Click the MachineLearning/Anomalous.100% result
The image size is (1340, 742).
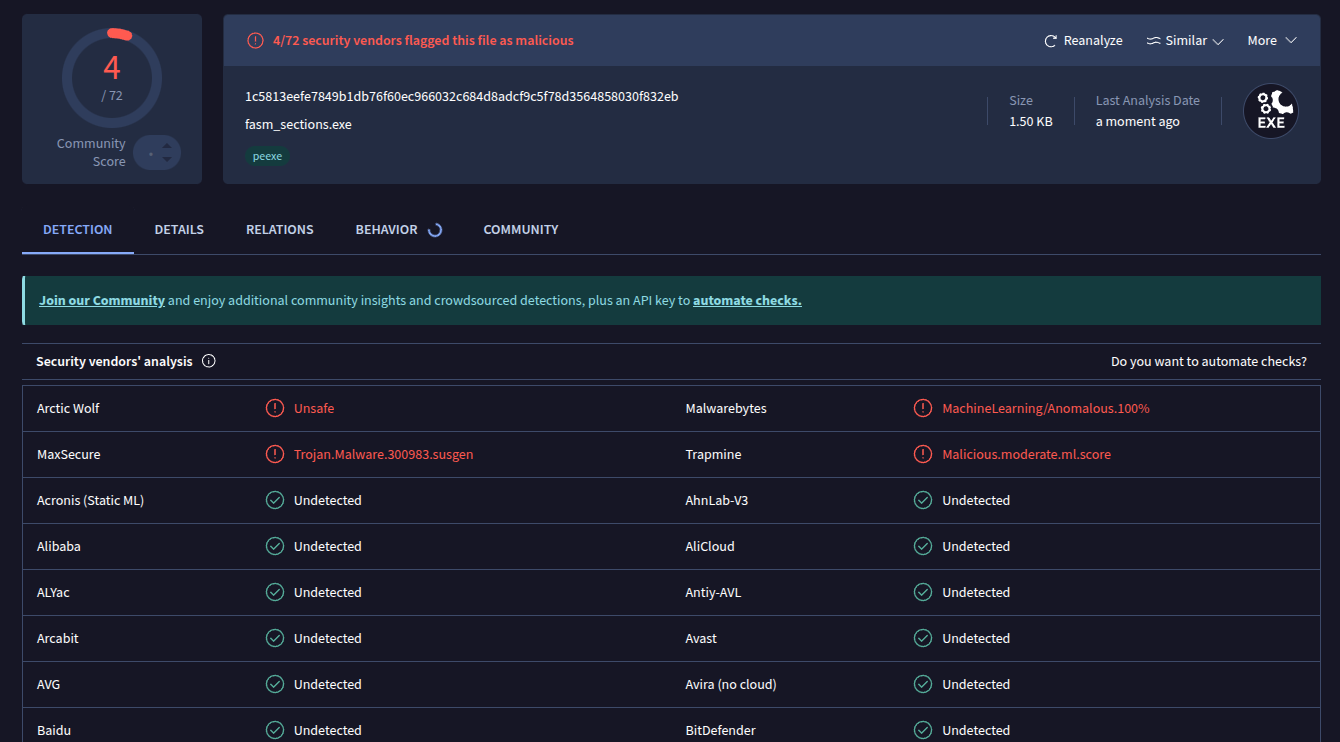(x=1046, y=408)
